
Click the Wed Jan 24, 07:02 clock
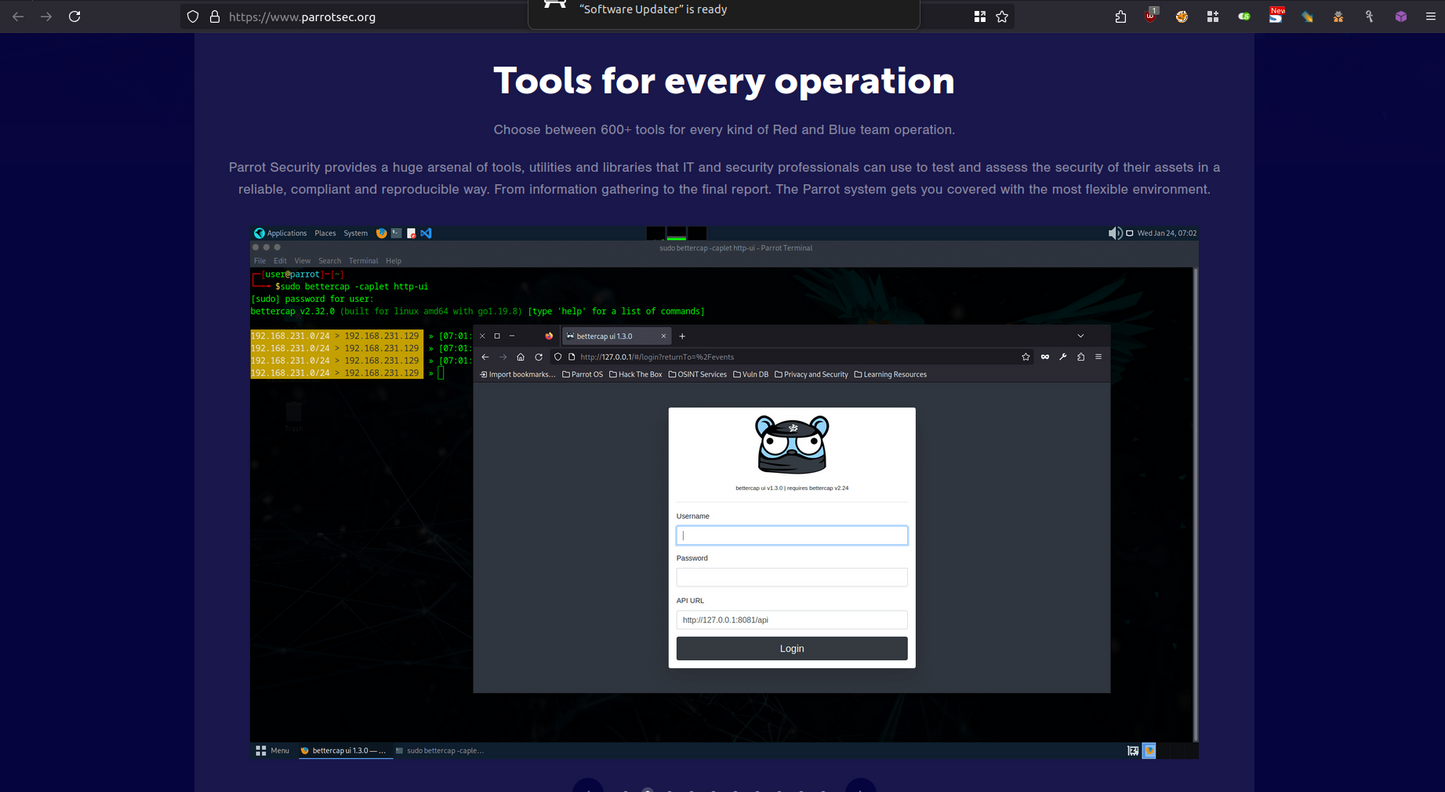(1166, 233)
